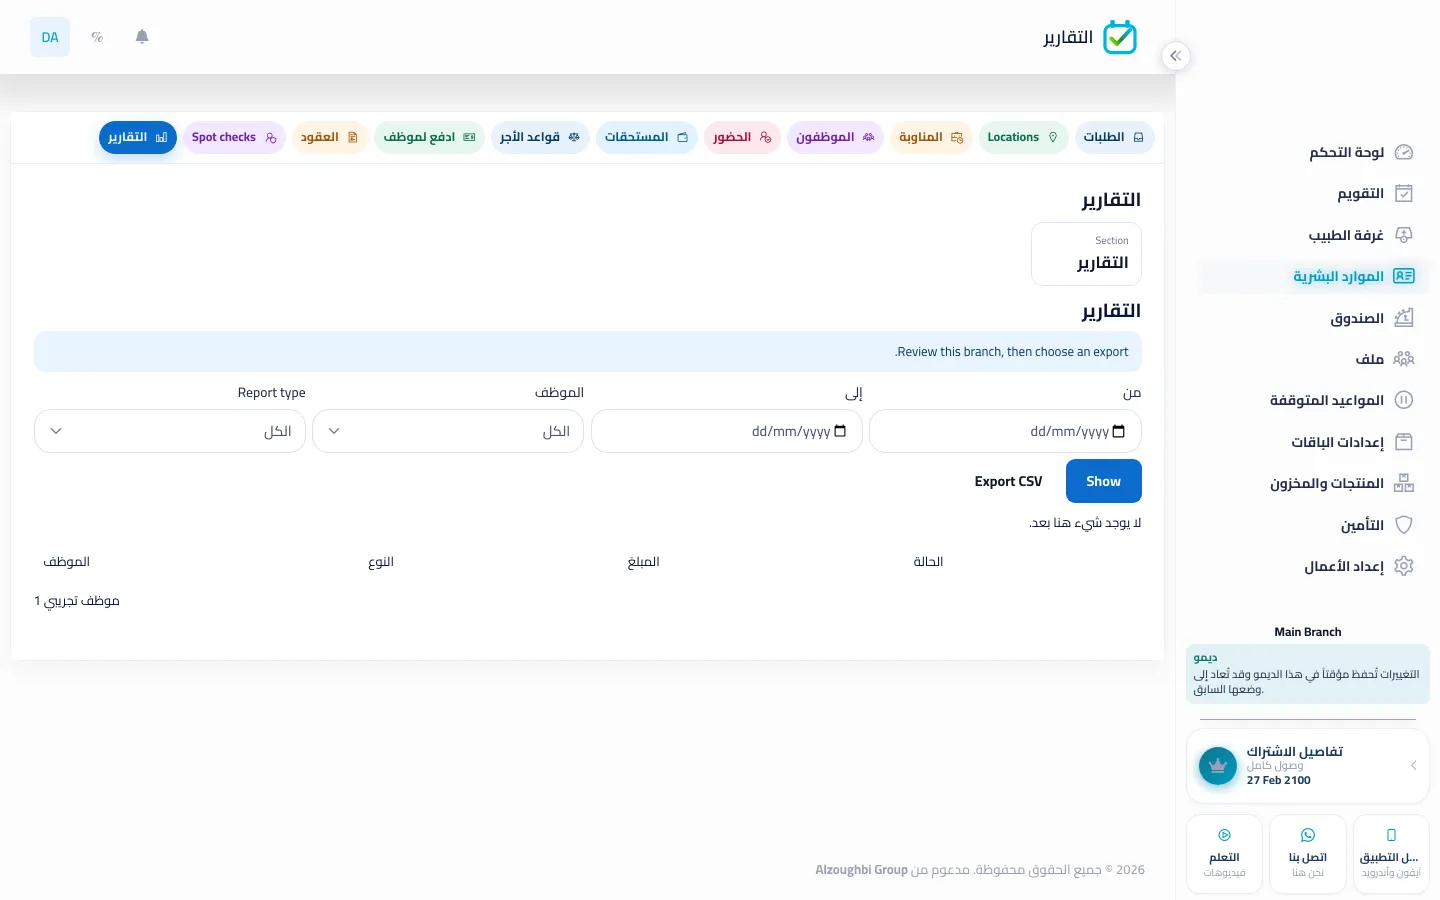Click the Show button

pos(1104,481)
